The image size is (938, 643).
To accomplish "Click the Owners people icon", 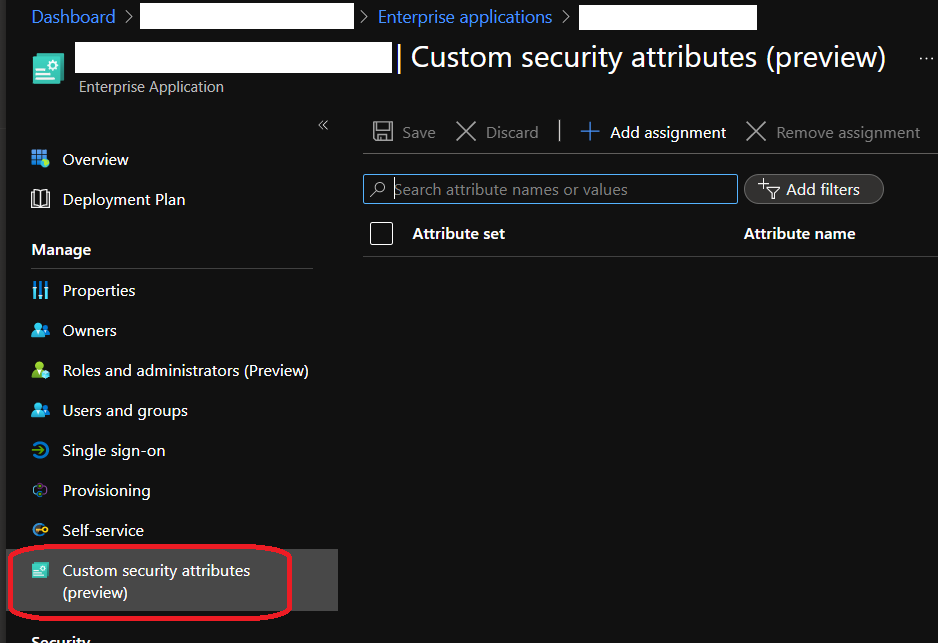I will 40,330.
